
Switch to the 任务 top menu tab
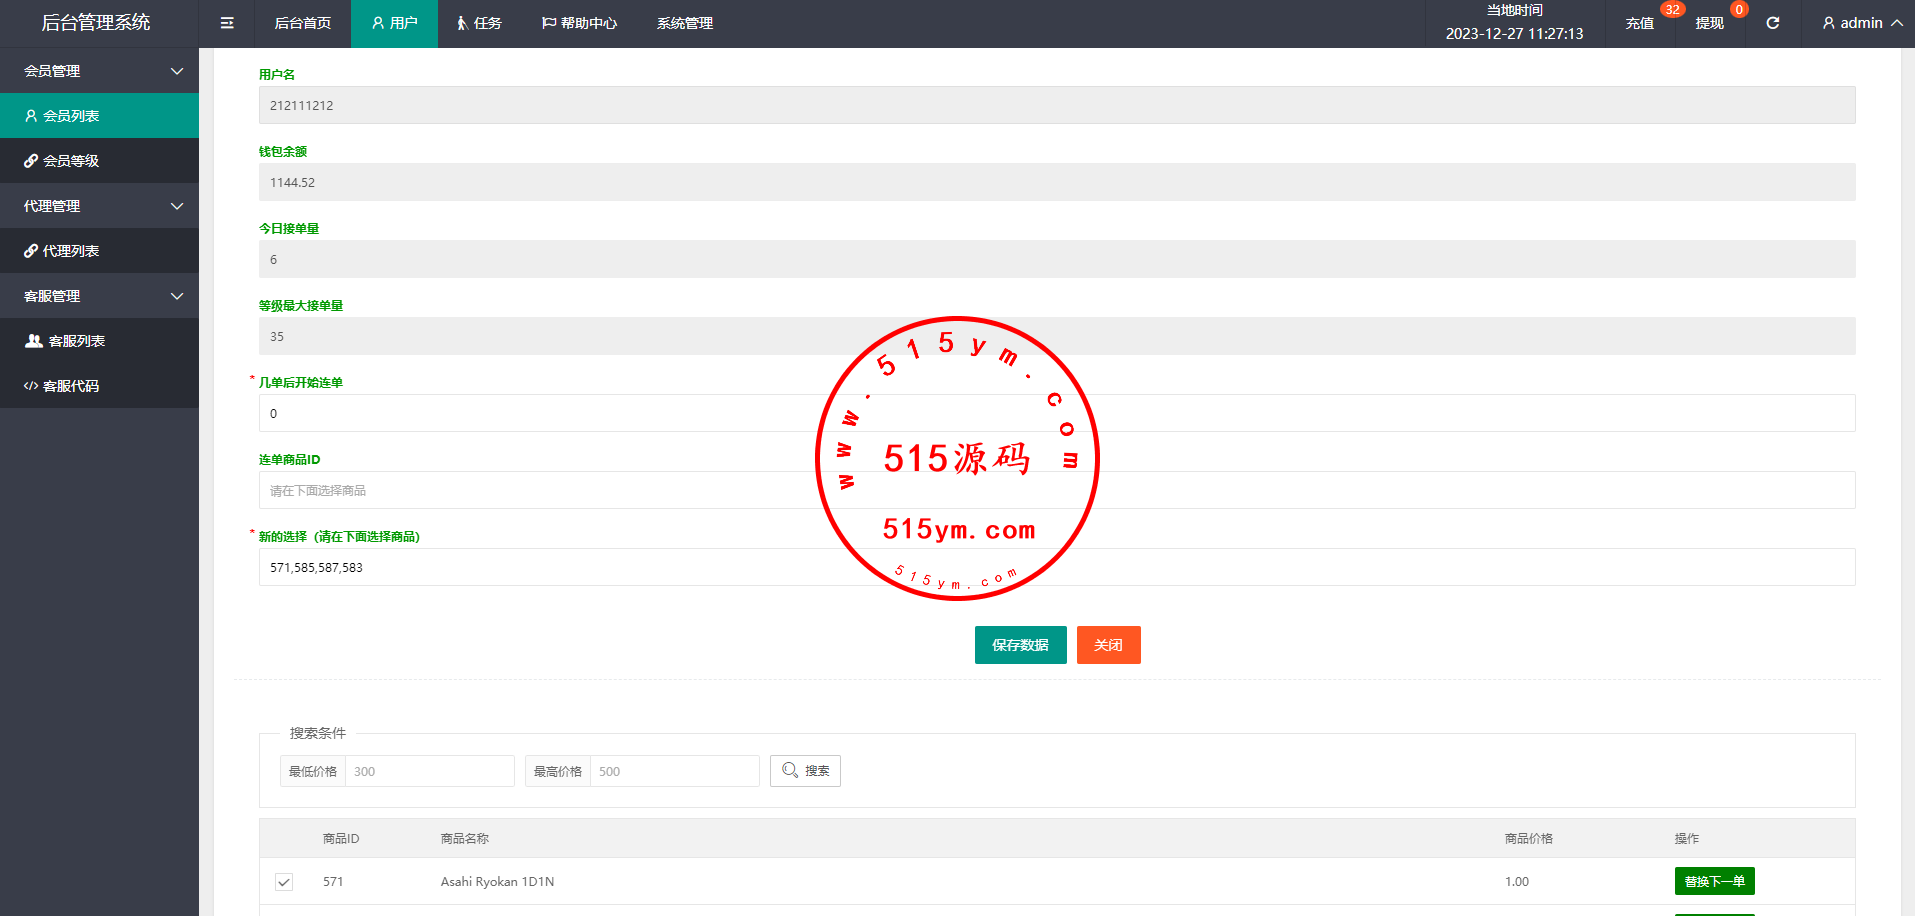(x=479, y=23)
